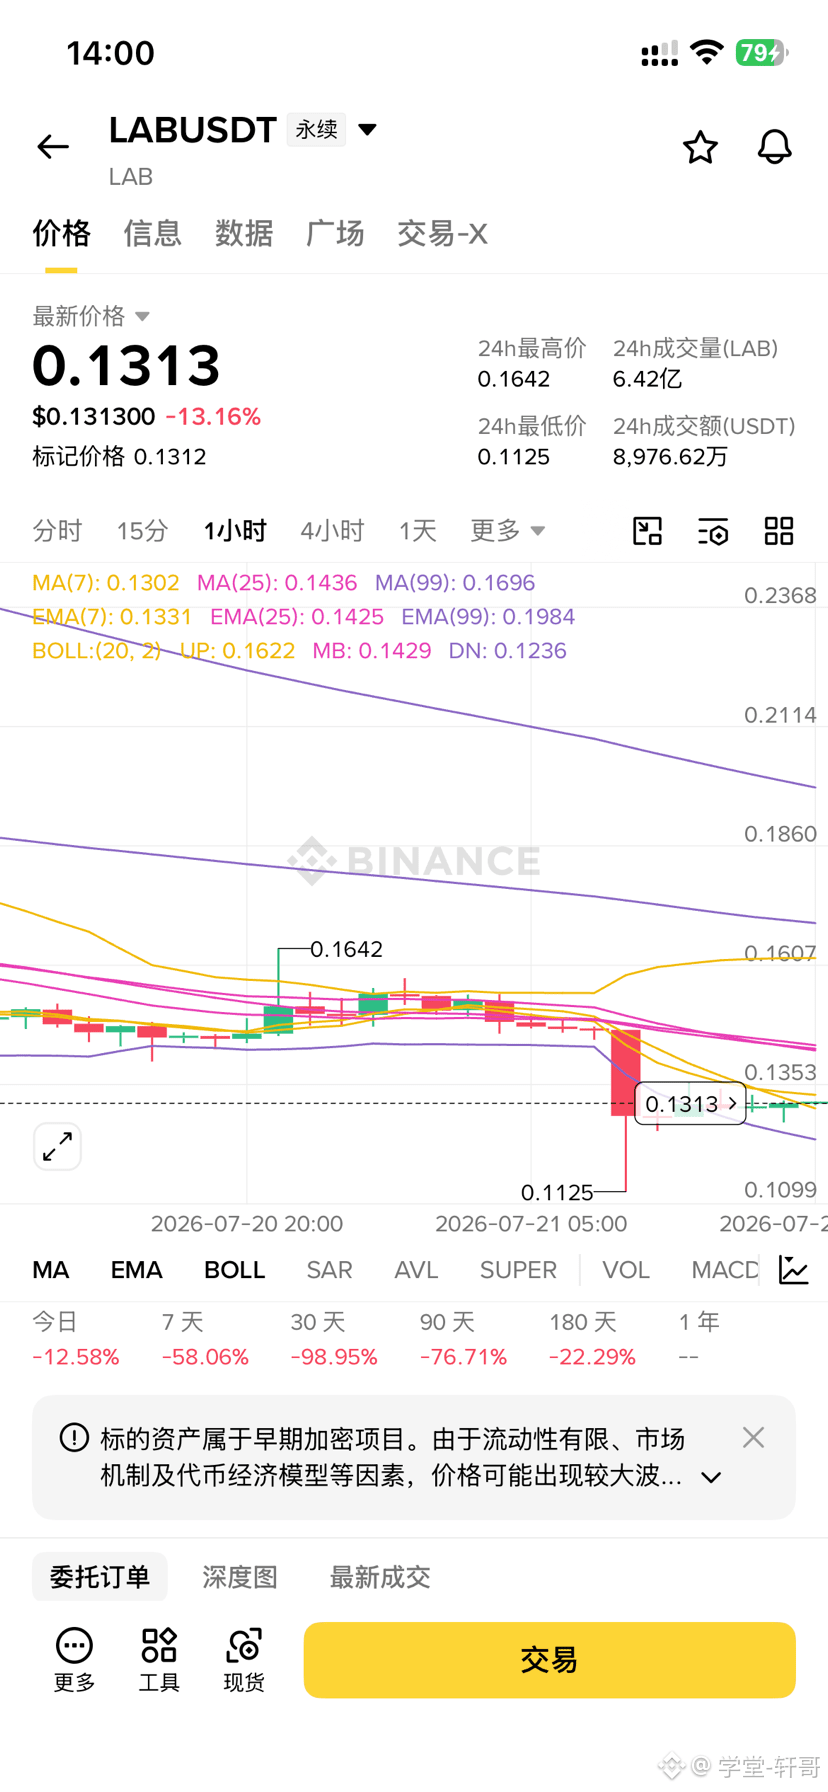
Task: Switch to the 深度图 tab
Action: (239, 1577)
